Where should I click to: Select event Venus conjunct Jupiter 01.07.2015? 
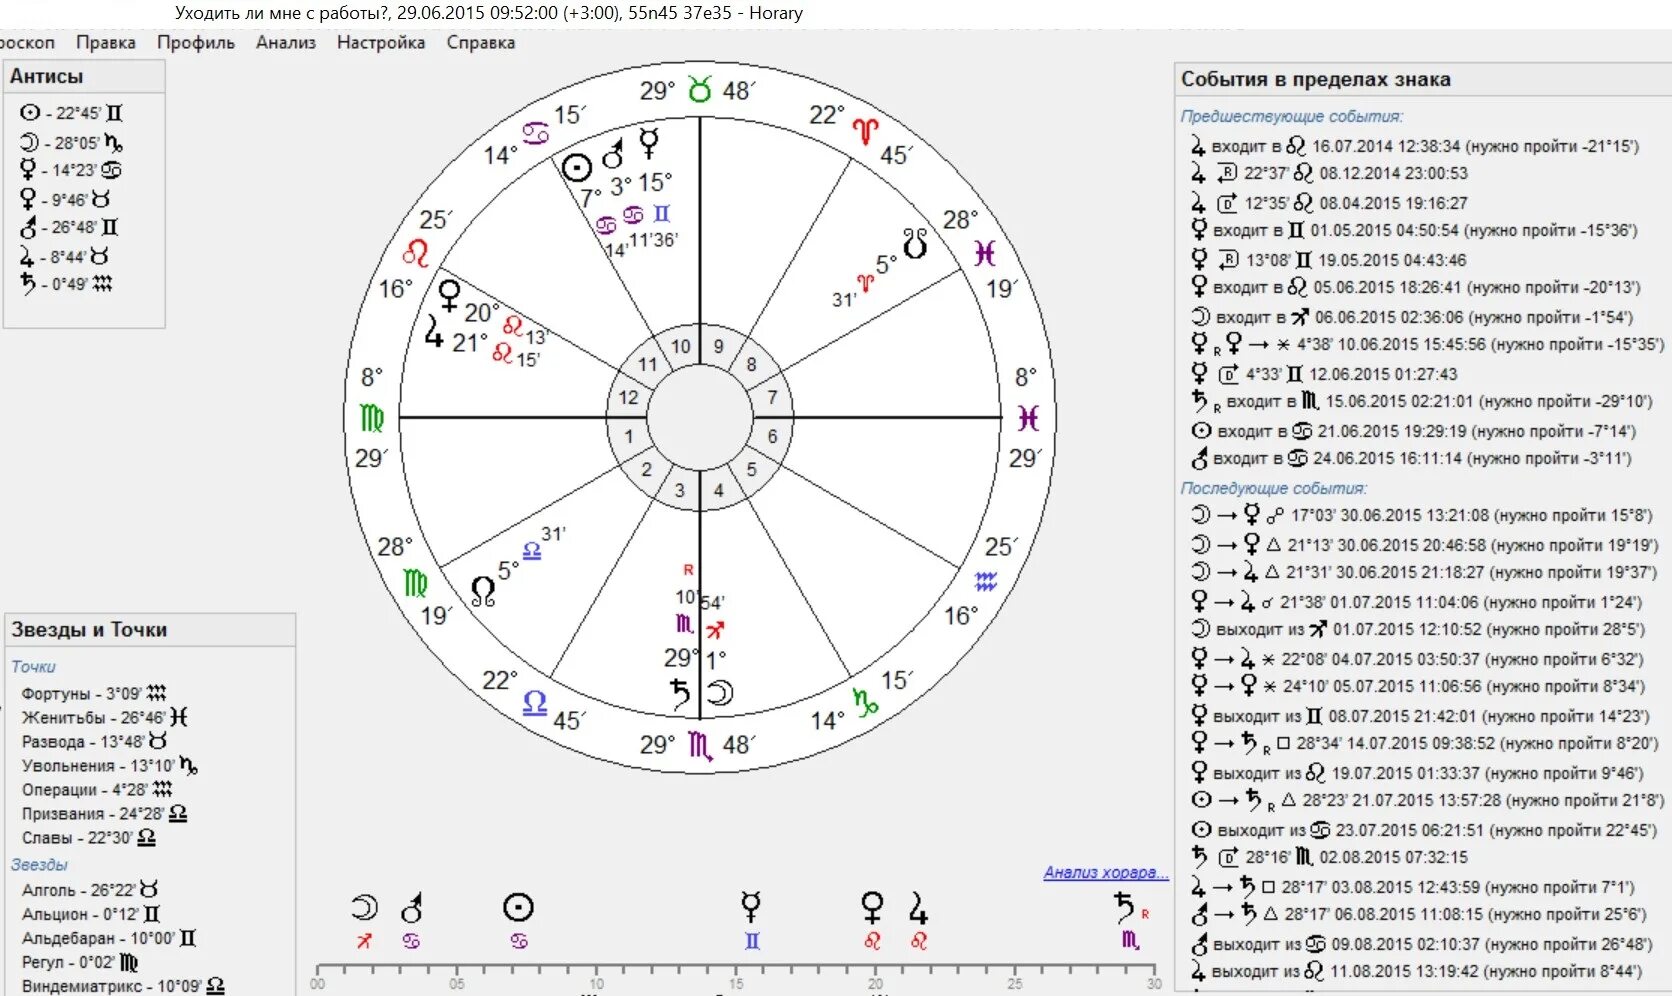click(x=1416, y=601)
